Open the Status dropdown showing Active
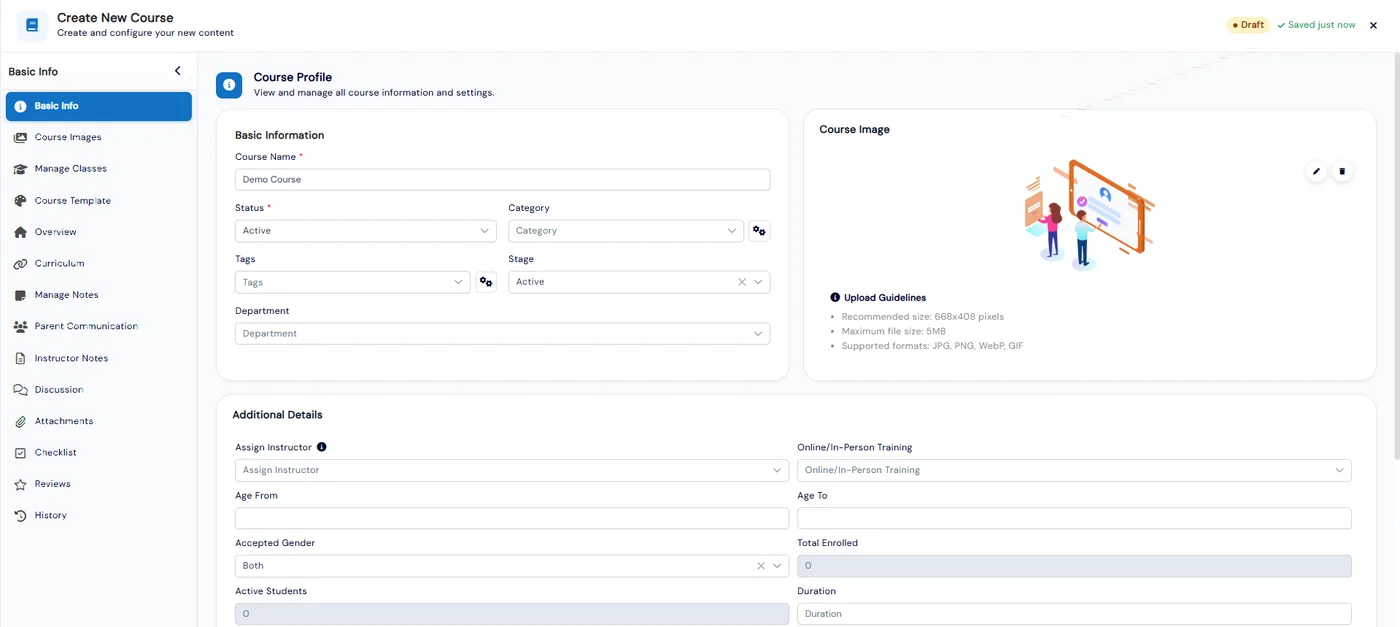The image size is (1400, 627). tap(365, 231)
